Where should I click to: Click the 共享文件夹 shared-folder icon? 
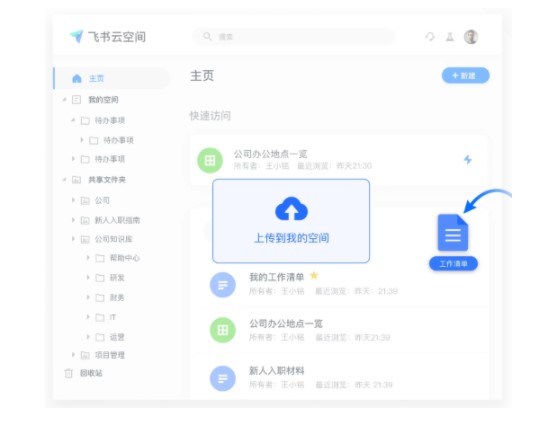pos(76,180)
